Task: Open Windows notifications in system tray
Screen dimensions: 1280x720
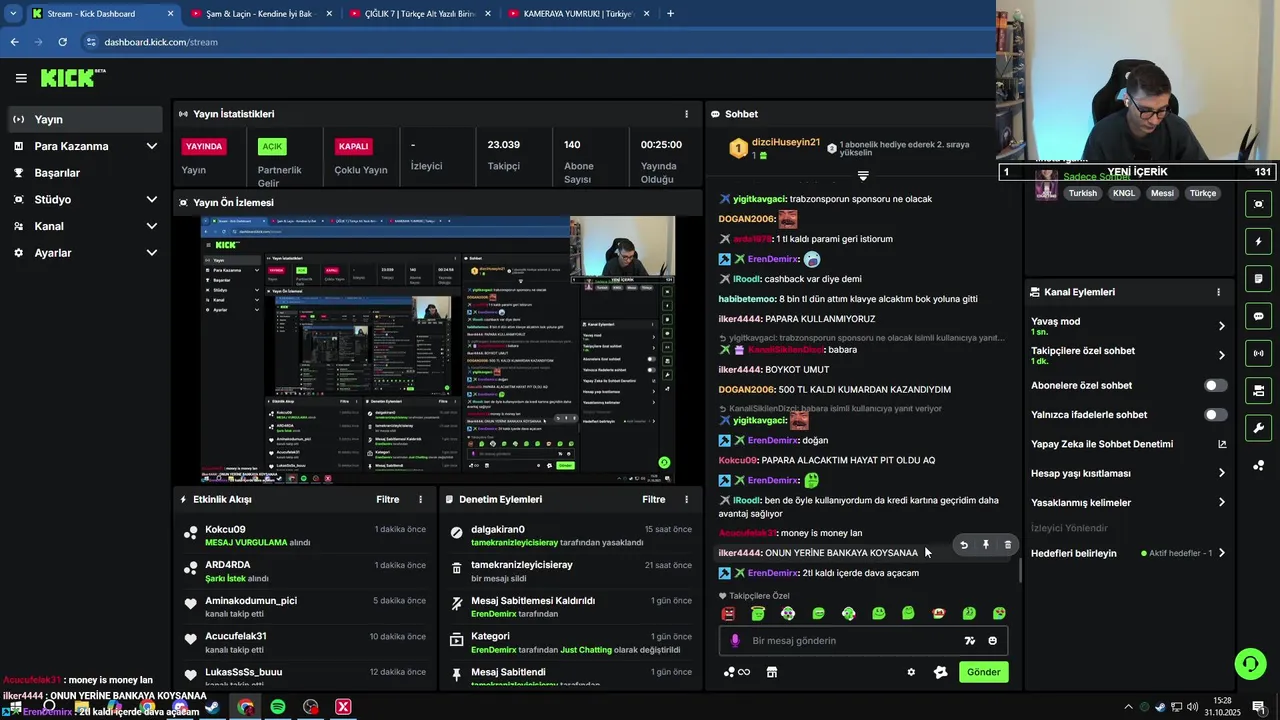Action: point(1259,707)
